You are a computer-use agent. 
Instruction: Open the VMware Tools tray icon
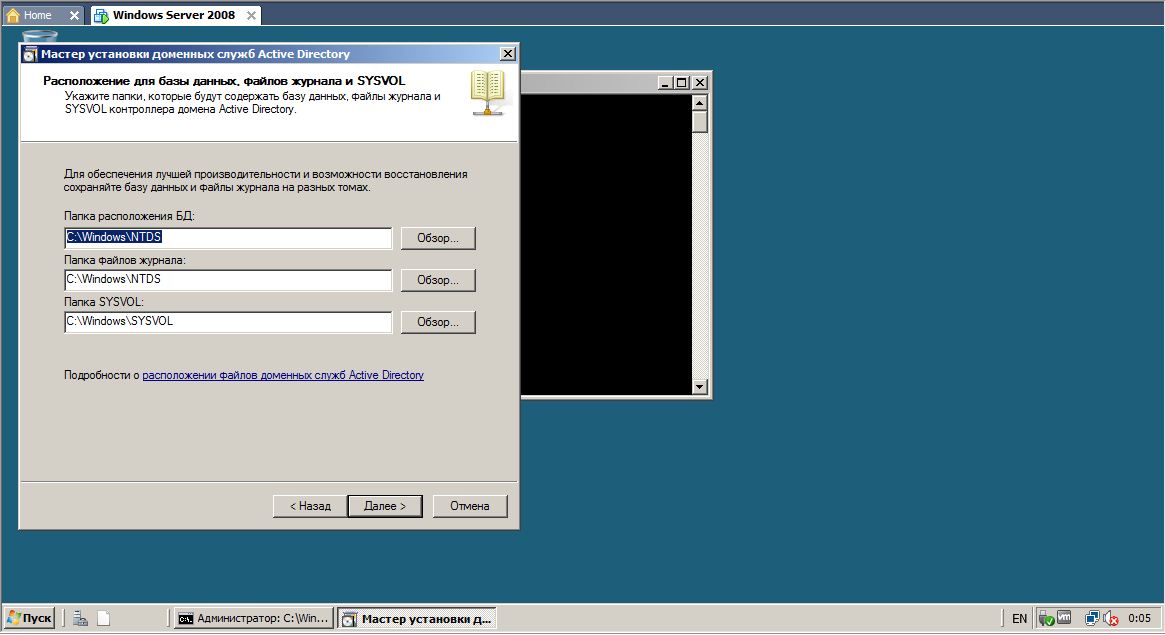tap(1064, 617)
